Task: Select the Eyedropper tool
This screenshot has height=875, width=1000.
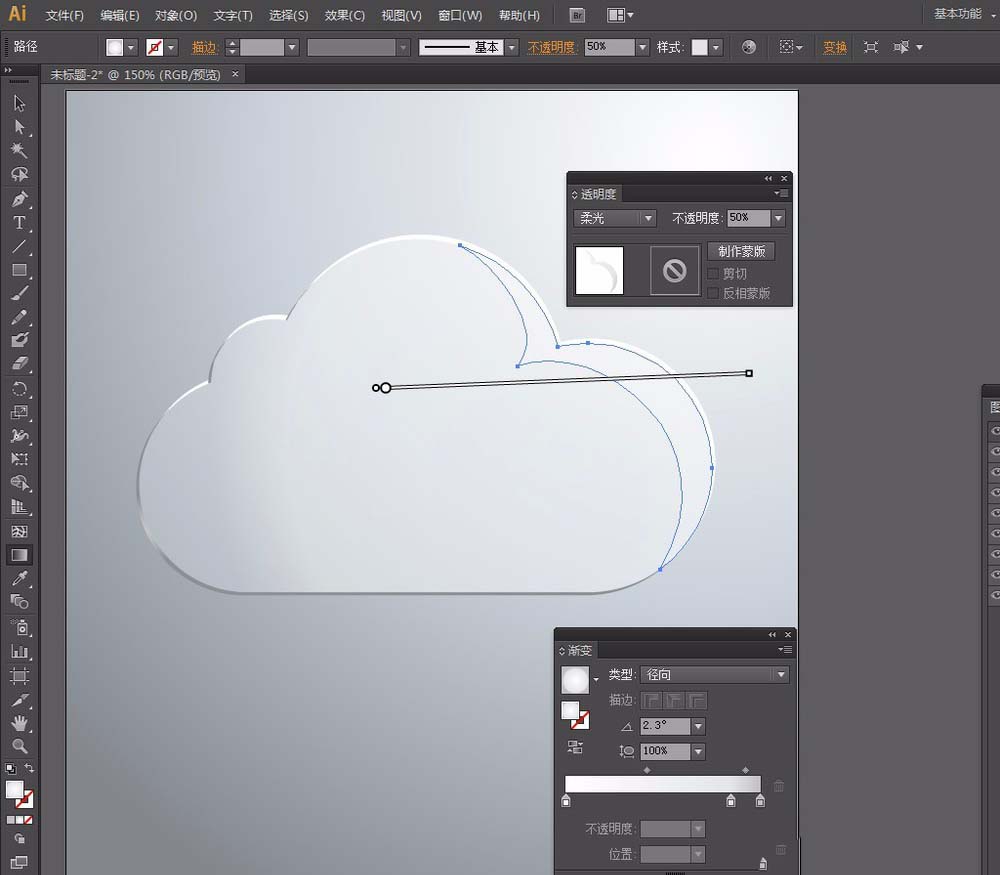Action: tap(19, 578)
